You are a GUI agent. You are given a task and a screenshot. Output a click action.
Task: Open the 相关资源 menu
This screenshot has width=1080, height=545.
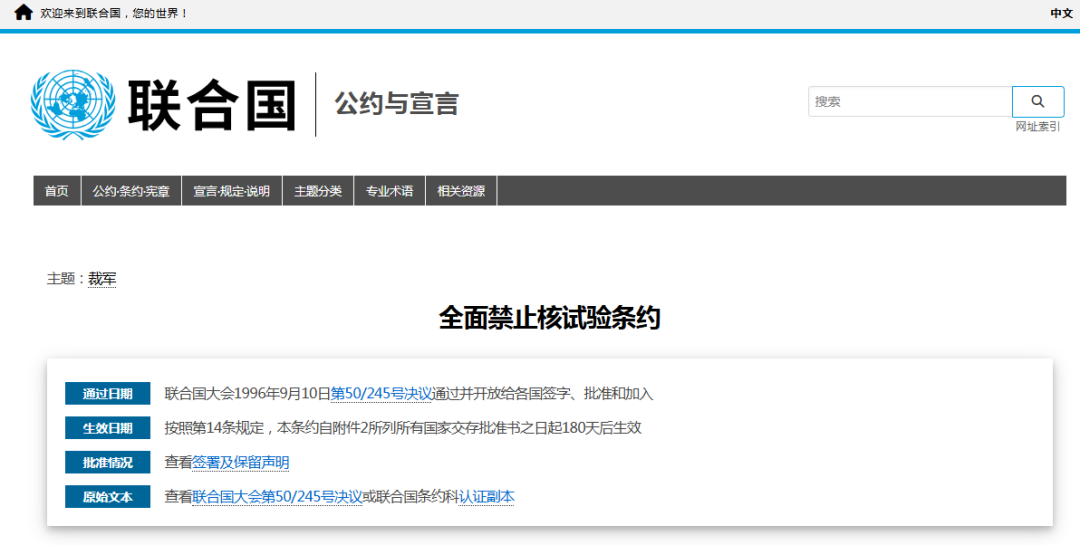click(461, 191)
